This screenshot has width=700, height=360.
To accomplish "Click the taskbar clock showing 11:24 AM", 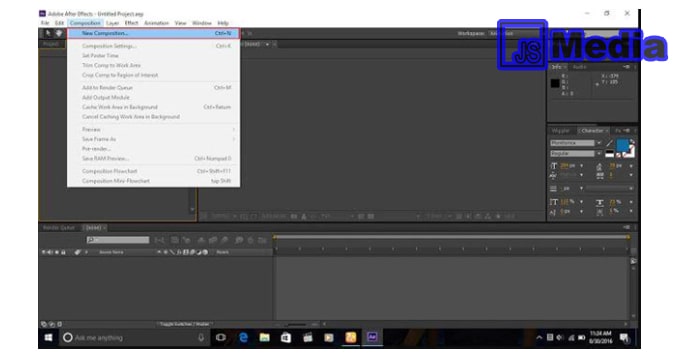I will 600,338.
